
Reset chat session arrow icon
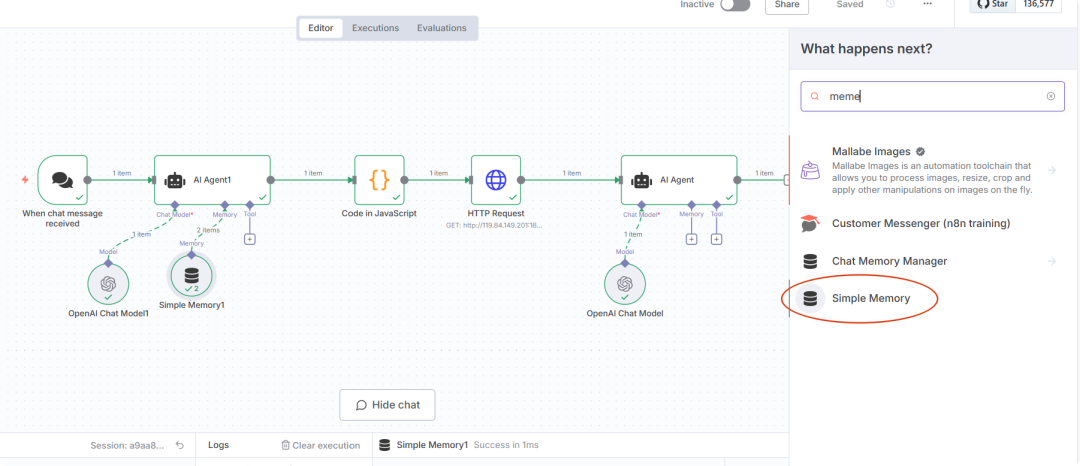point(180,445)
